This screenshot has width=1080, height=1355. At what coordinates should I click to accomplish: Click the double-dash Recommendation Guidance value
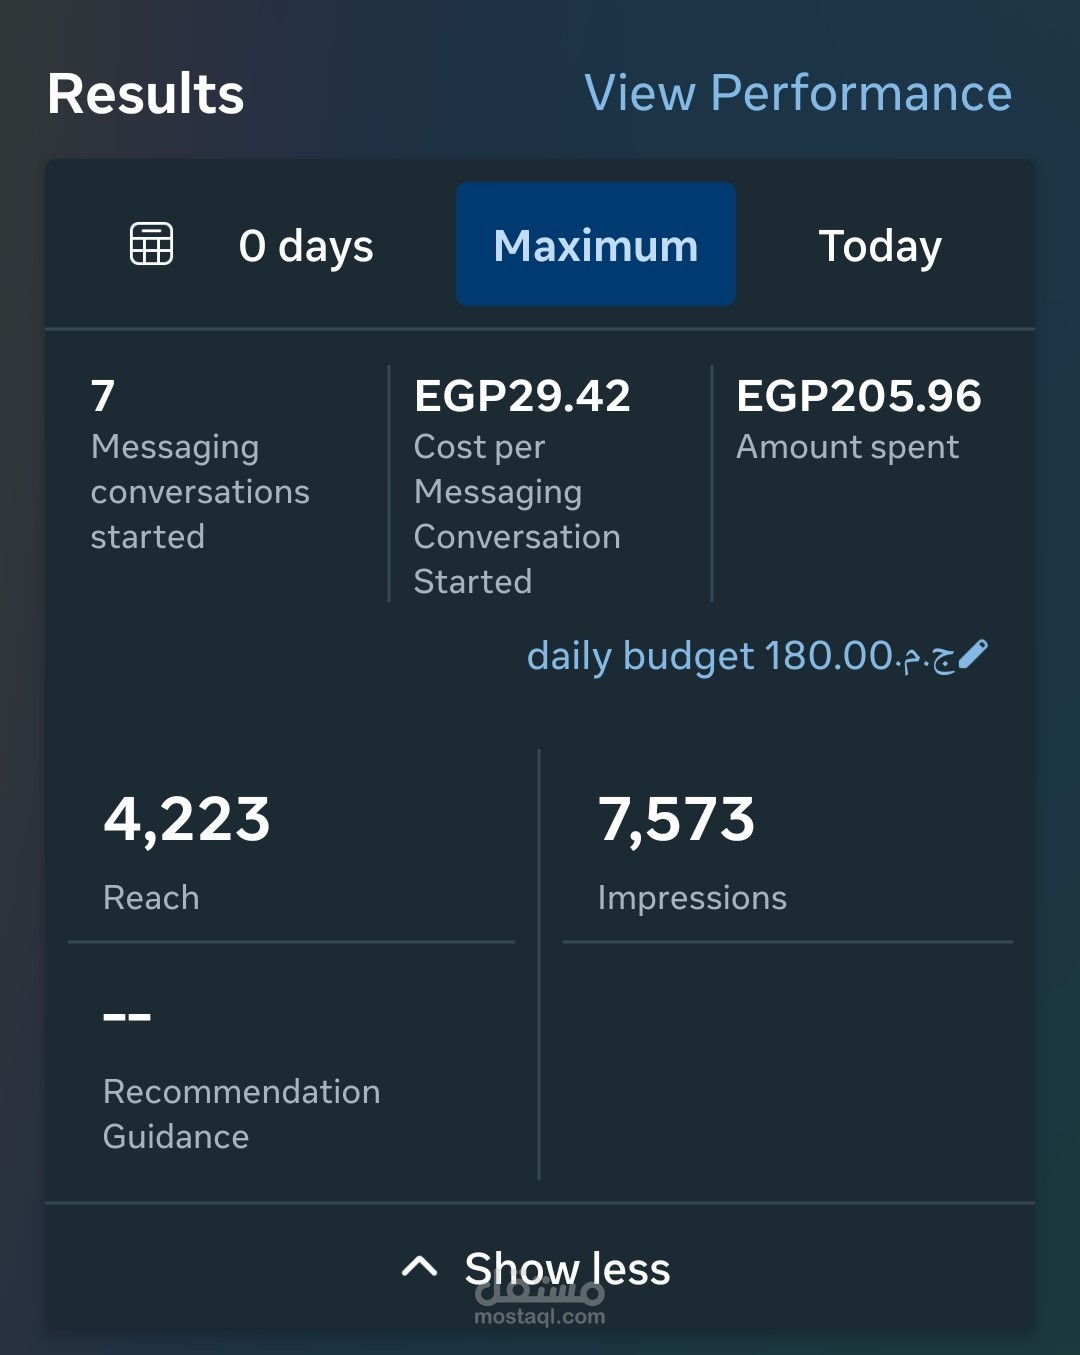(127, 1017)
